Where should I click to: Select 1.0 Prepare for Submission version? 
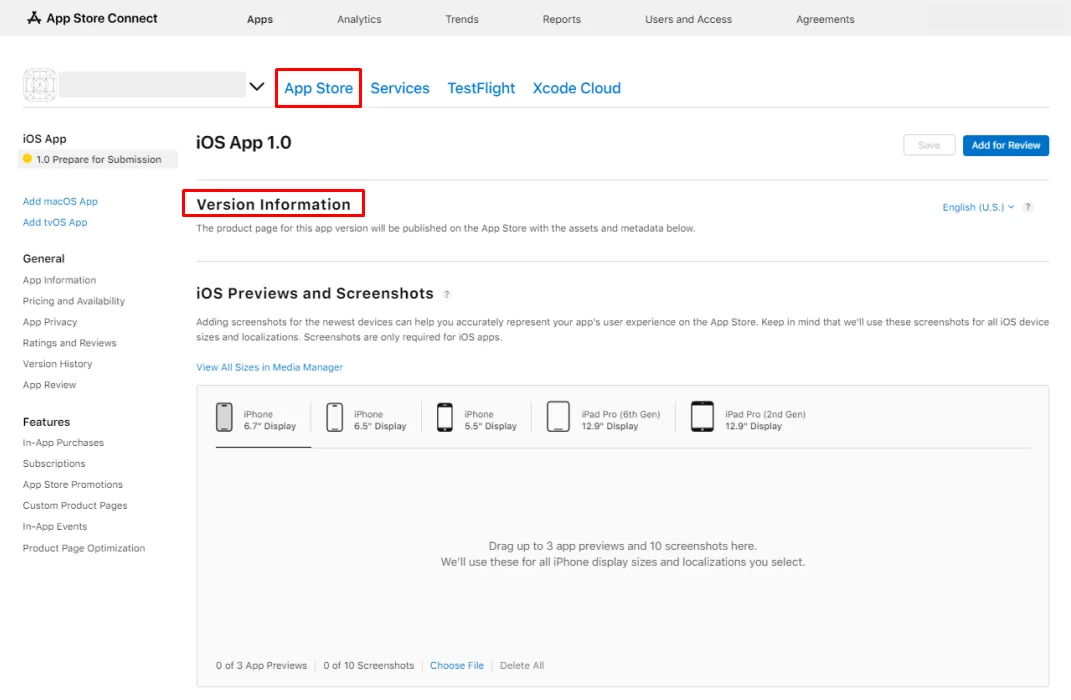point(98,159)
